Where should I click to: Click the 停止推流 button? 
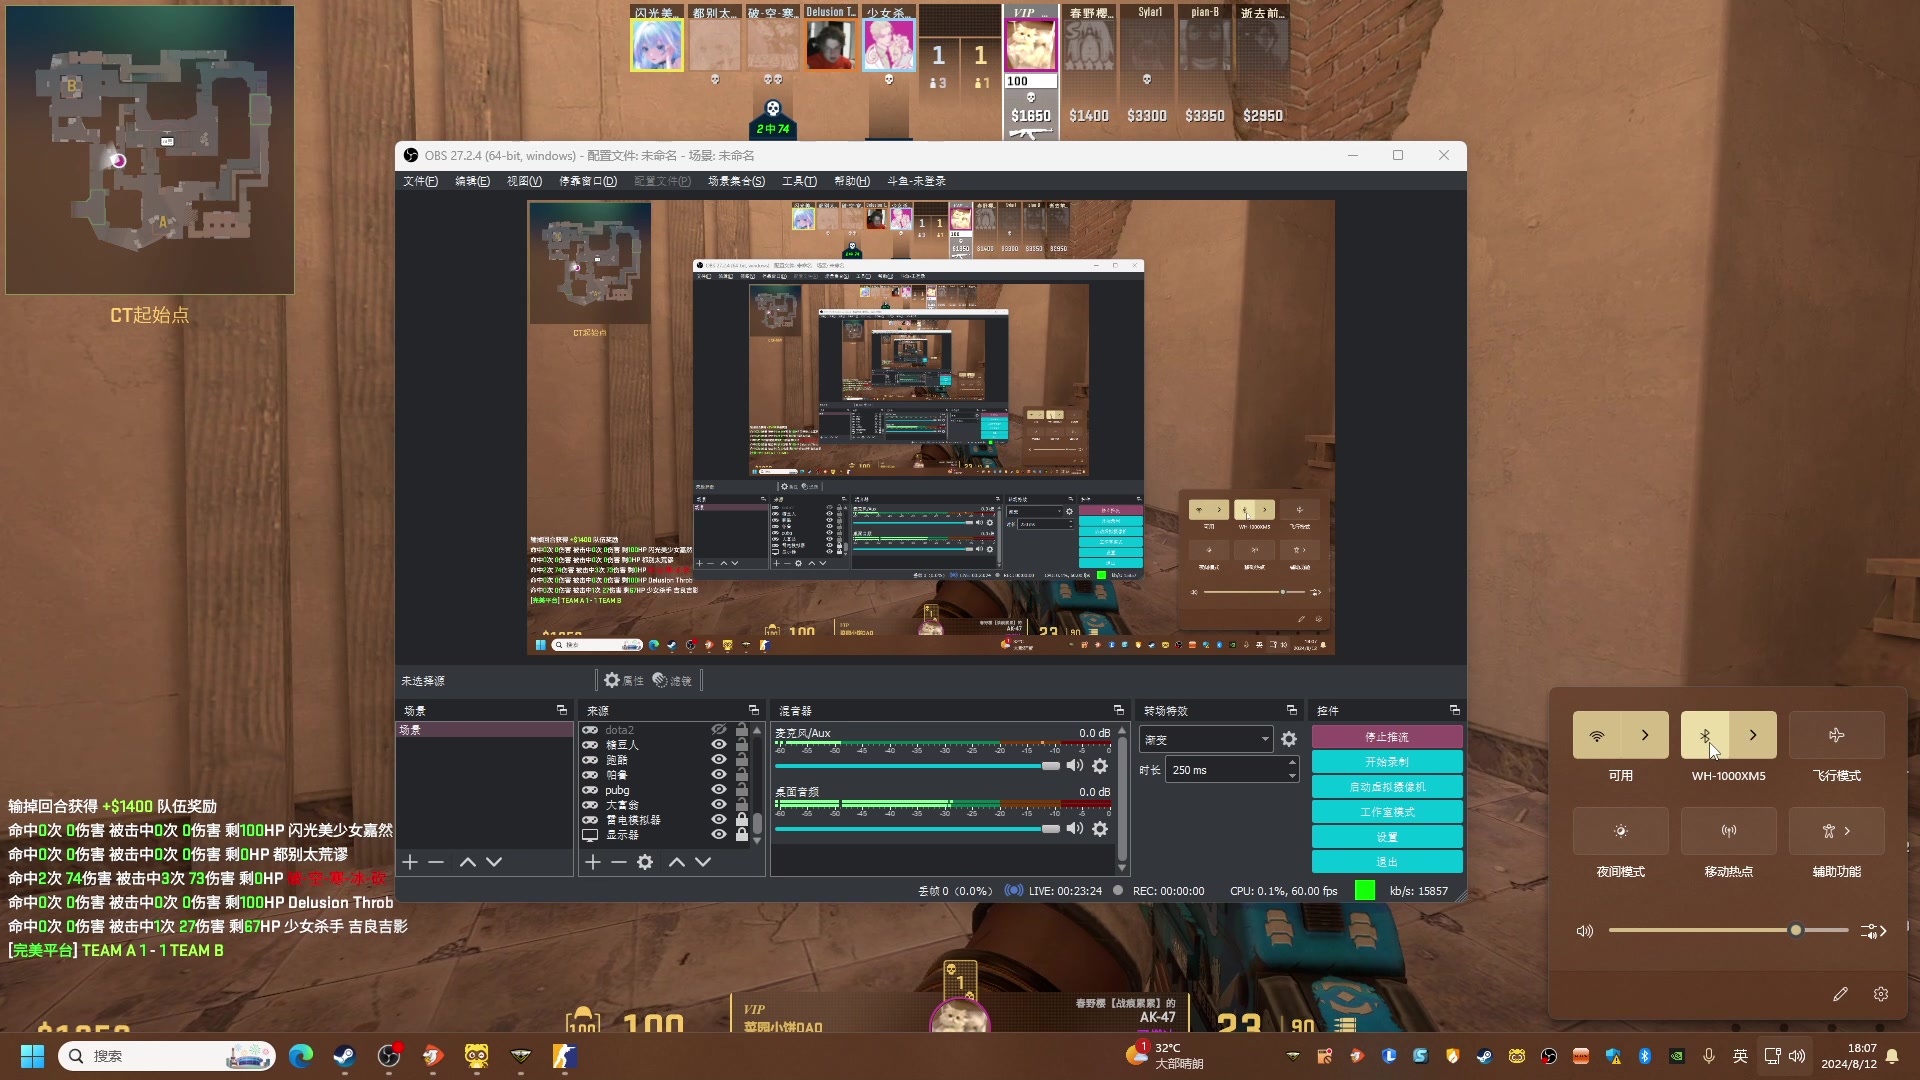[x=1387, y=737]
